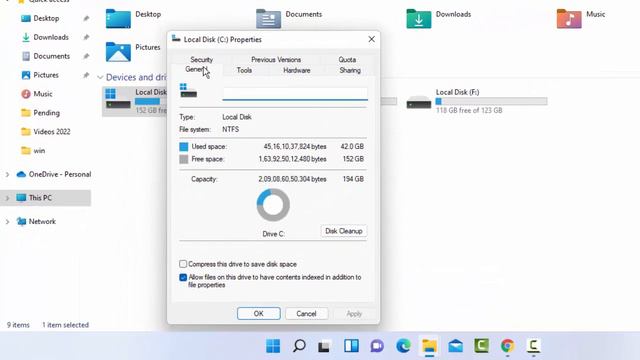Click the '118 GB free of 123 GB' text
The image size is (640, 360).
pos(469,111)
